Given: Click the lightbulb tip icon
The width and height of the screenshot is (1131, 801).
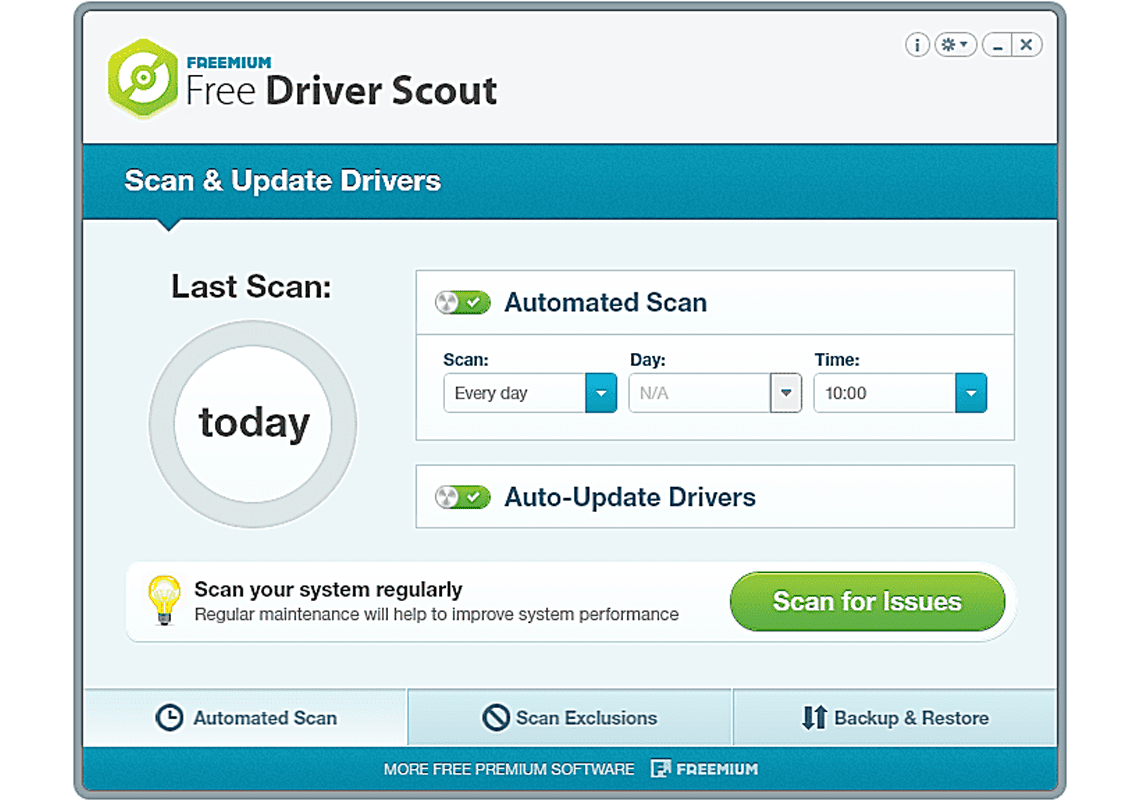Looking at the screenshot, I should point(164,600).
